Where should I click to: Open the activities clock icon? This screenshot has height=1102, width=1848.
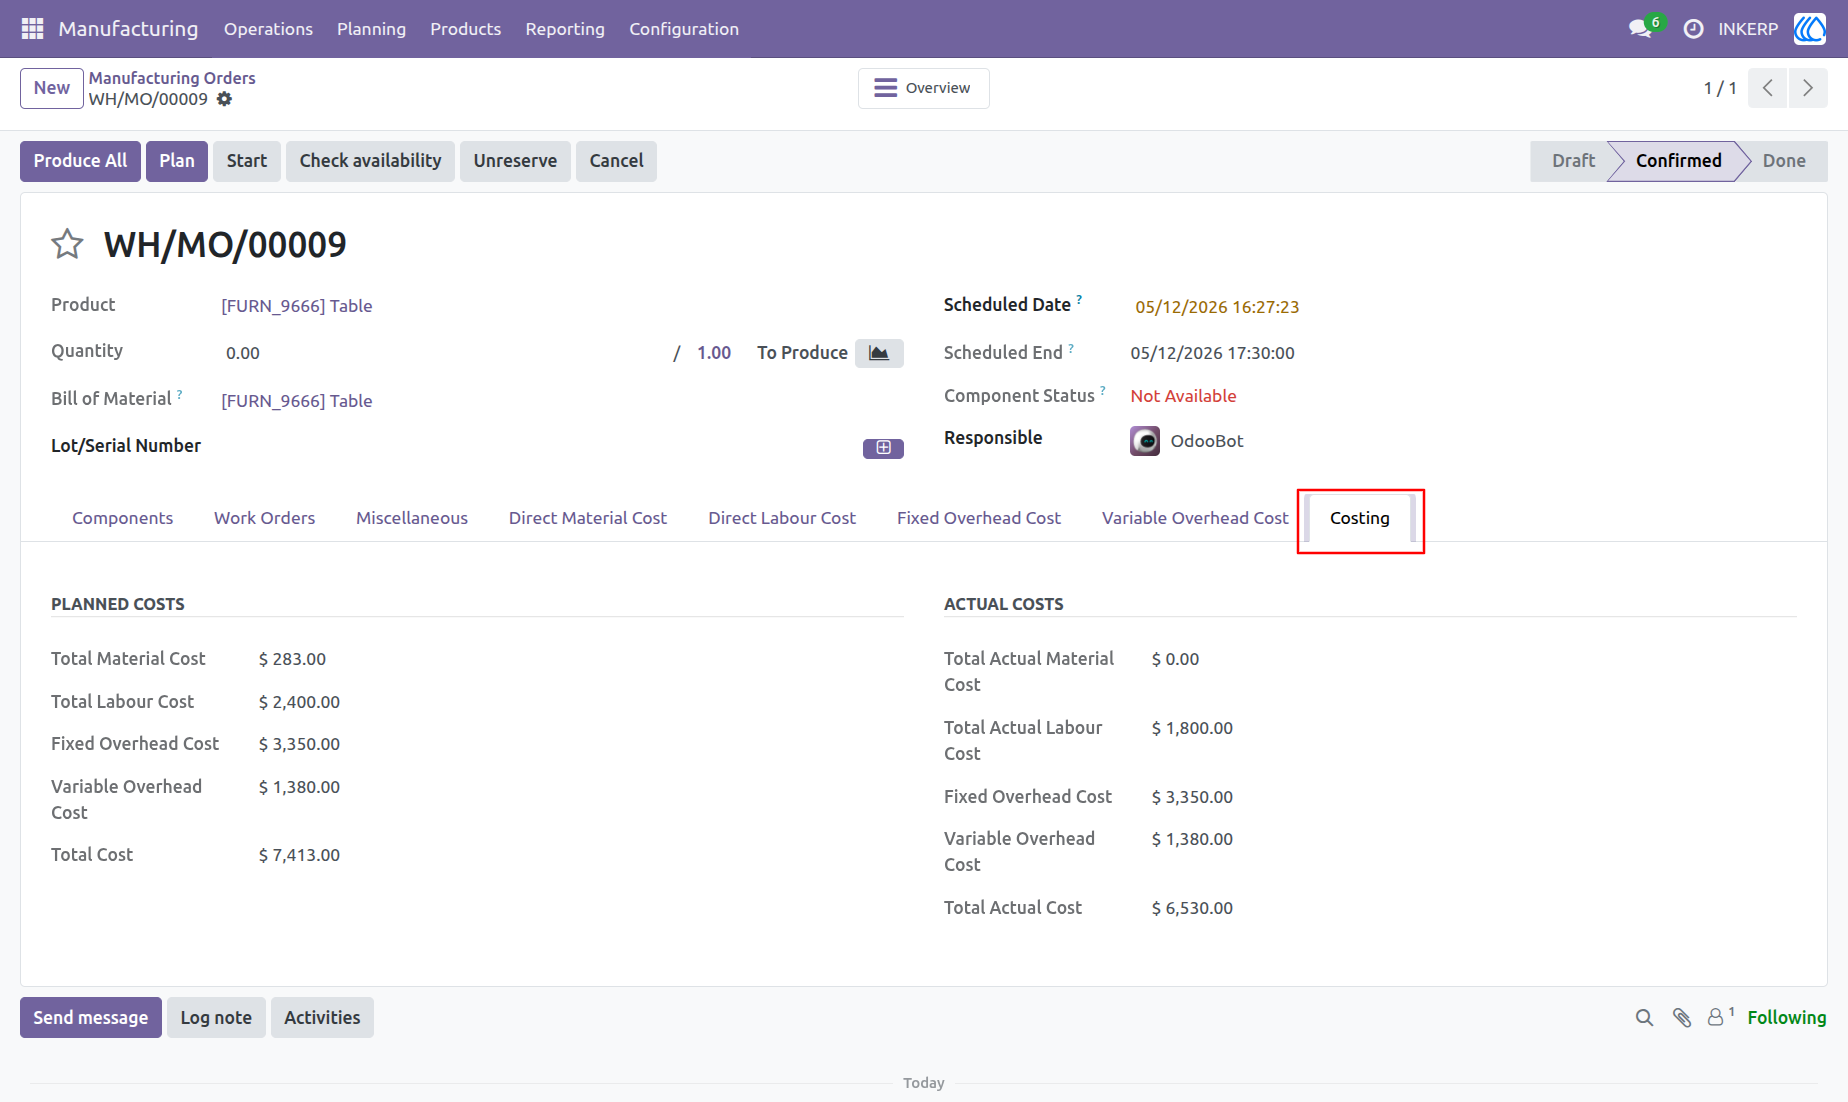coord(1693,29)
